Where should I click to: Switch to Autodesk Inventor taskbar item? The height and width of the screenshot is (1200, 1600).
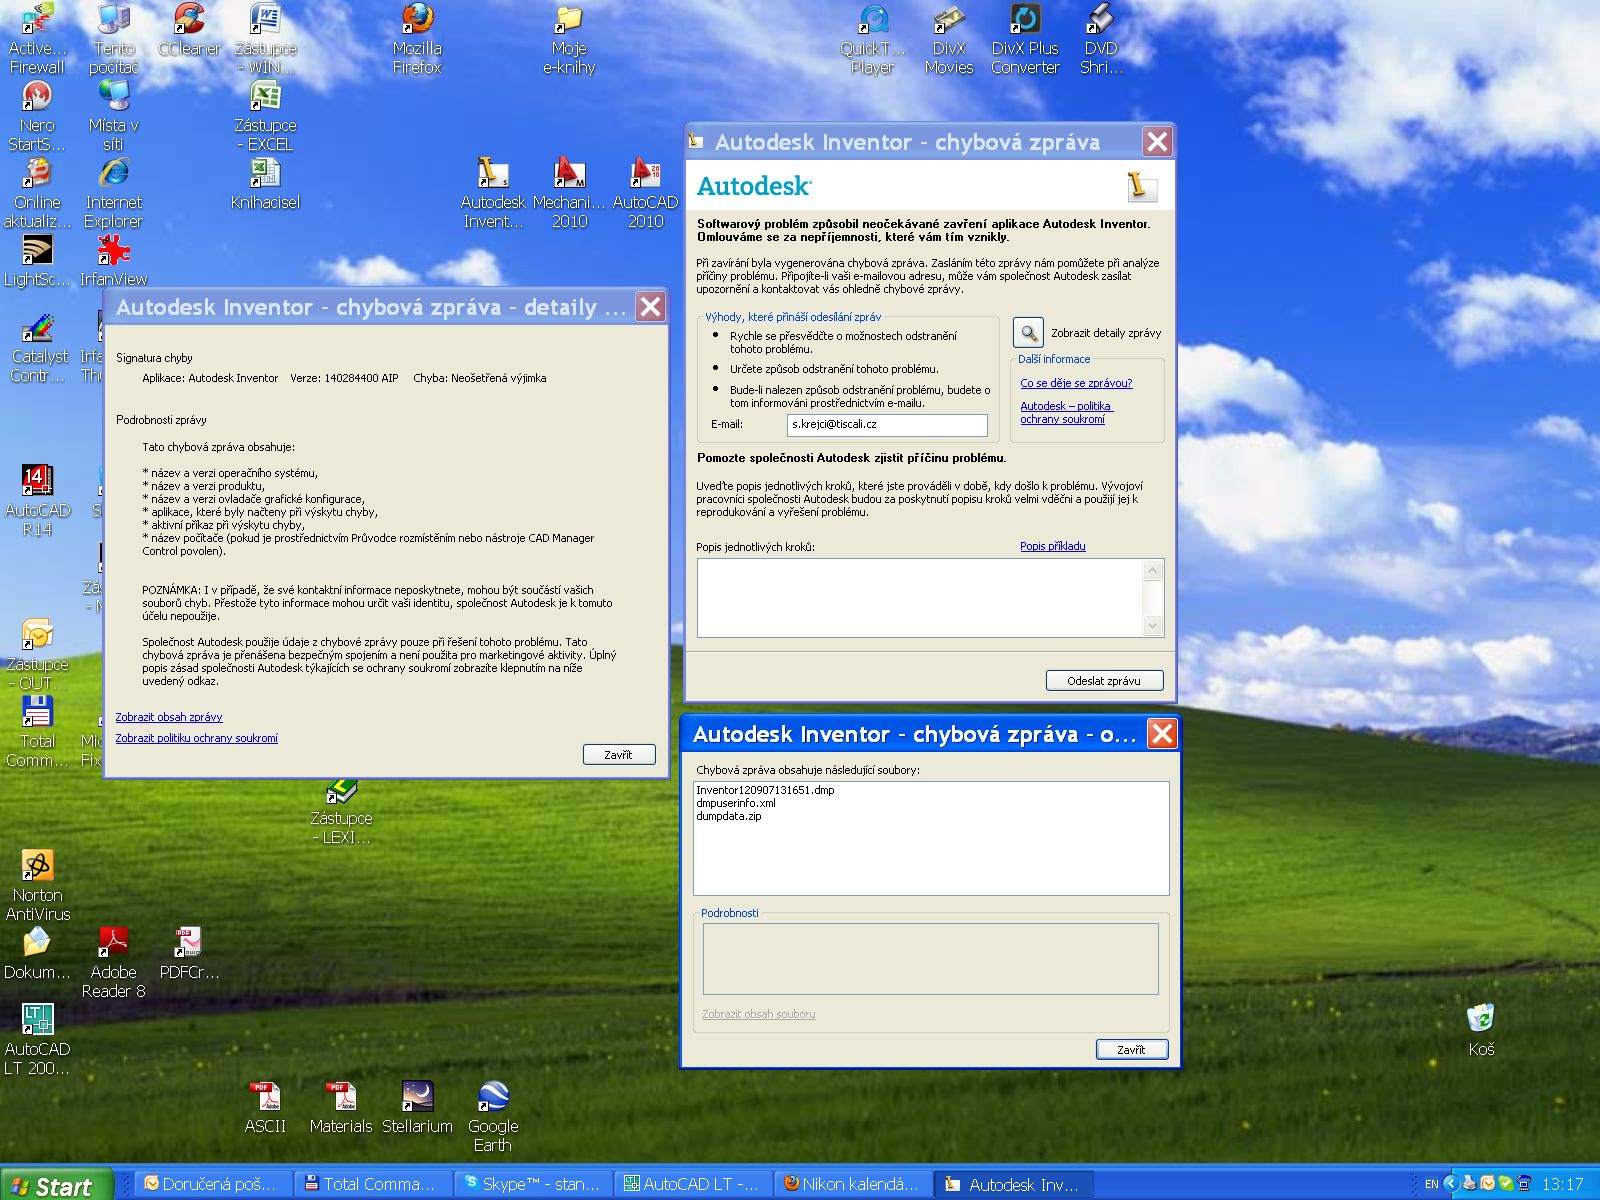[x=1012, y=1184]
